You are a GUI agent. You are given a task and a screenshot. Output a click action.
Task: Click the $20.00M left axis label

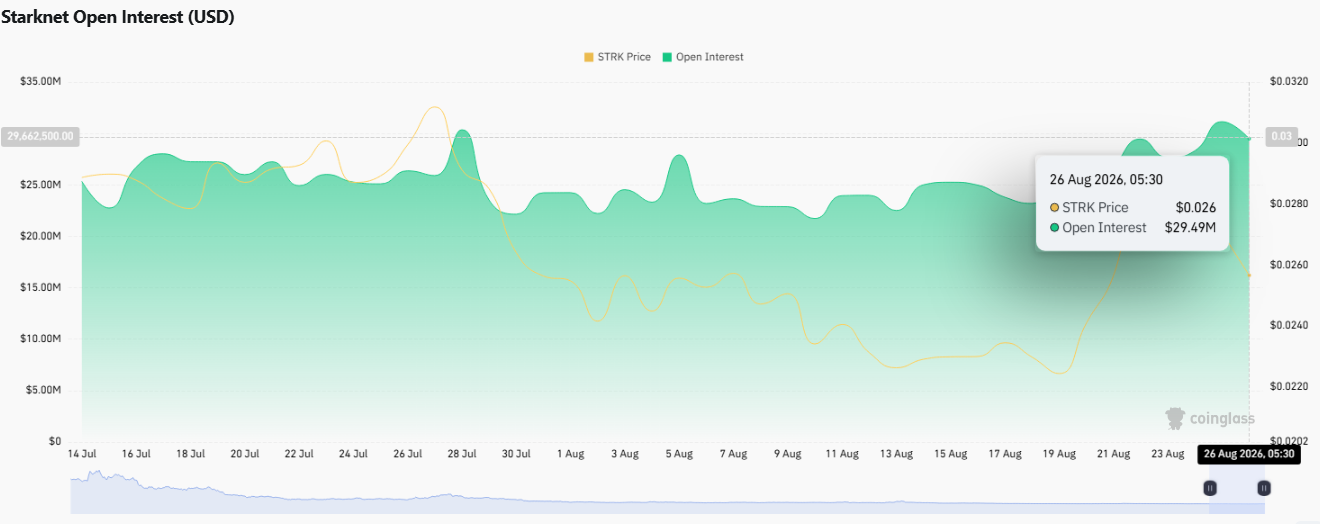point(40,236)
